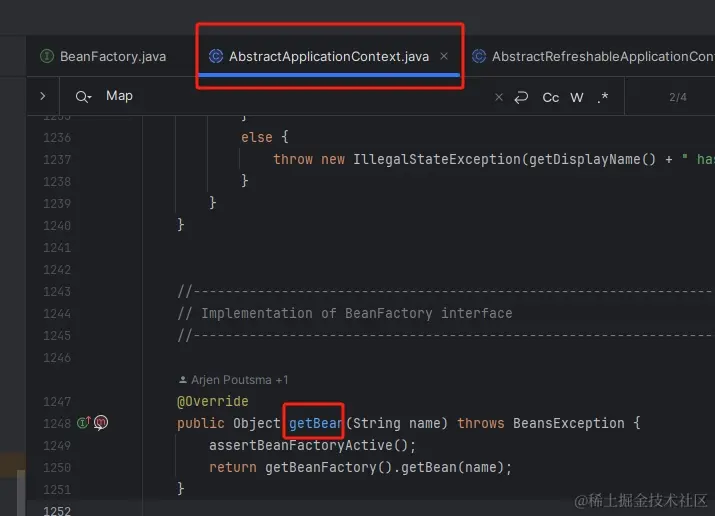The width and height of the screenshot is (715, 516).
Task: Click the @Override annotation
Action: click(x=212, y=402)
